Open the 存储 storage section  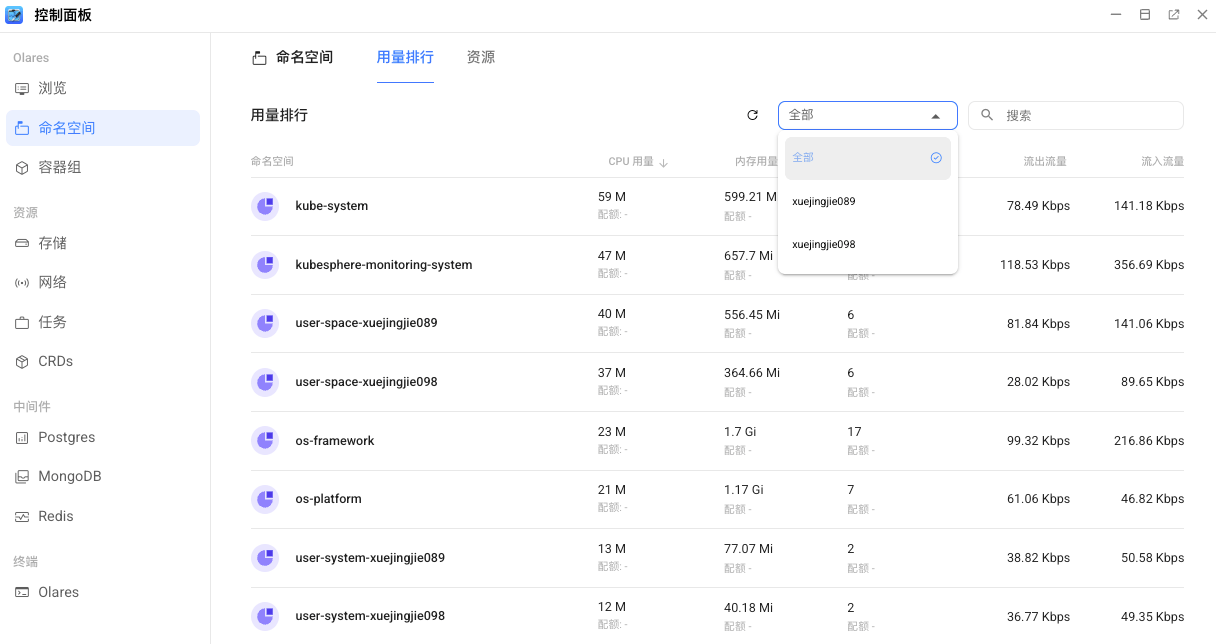(x=52, y=243)
